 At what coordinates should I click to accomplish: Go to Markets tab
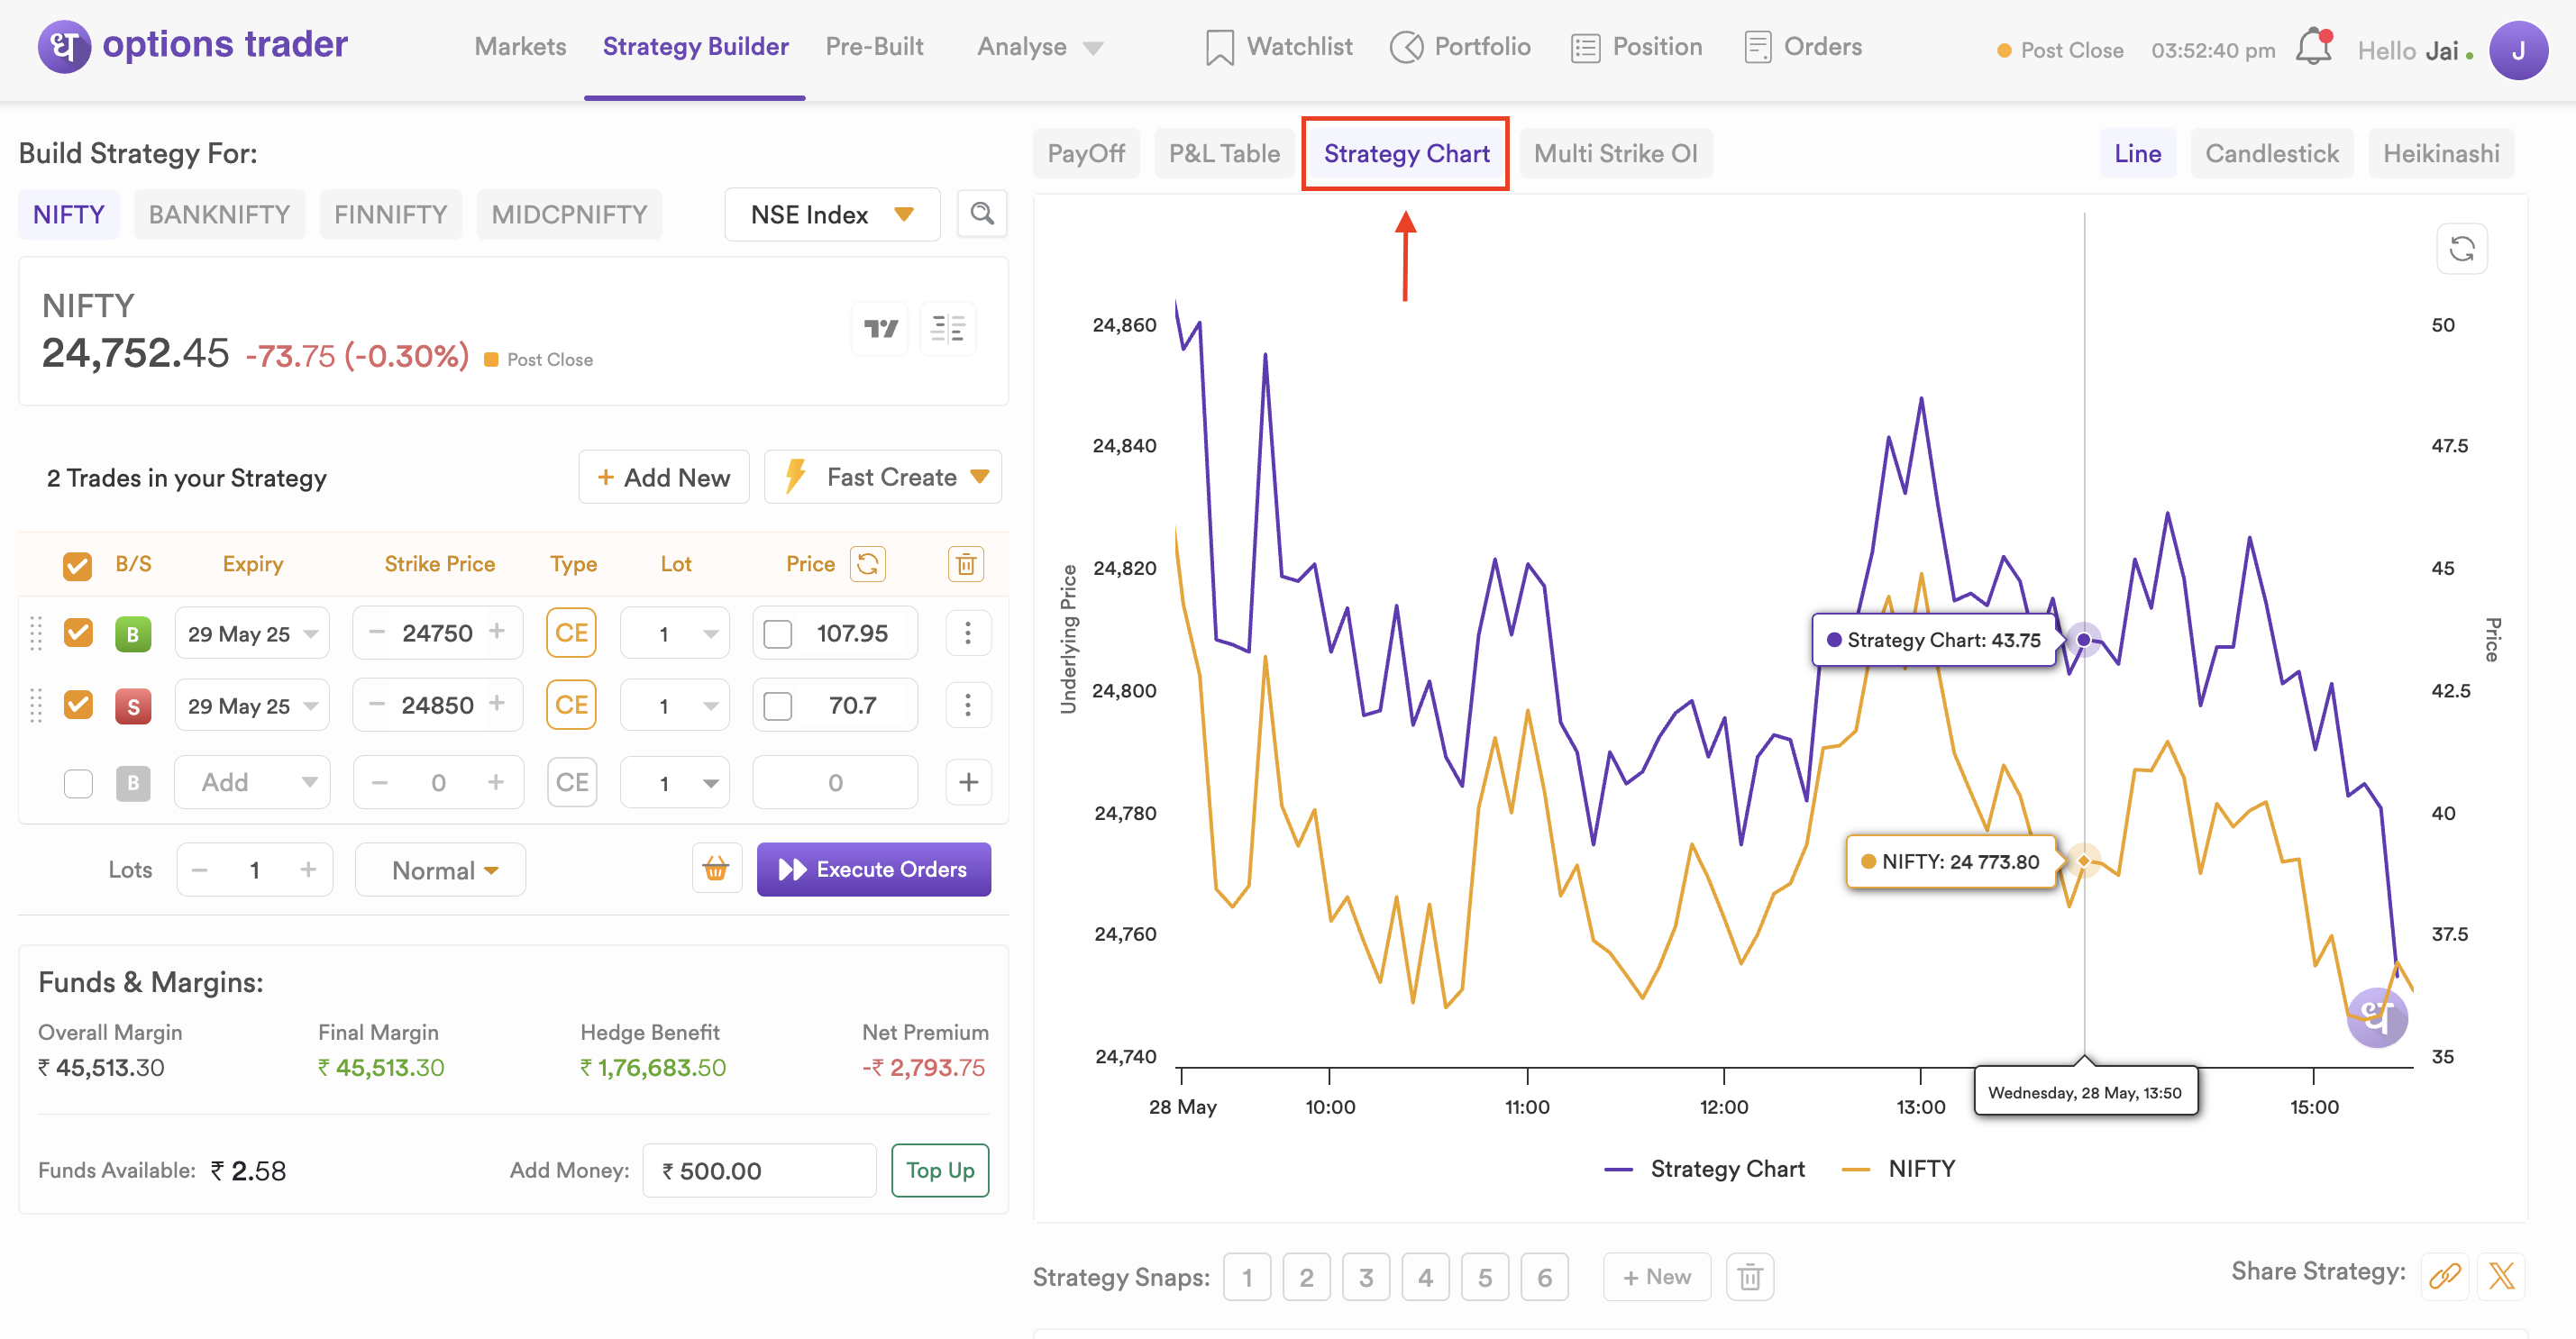click(520, 47)
